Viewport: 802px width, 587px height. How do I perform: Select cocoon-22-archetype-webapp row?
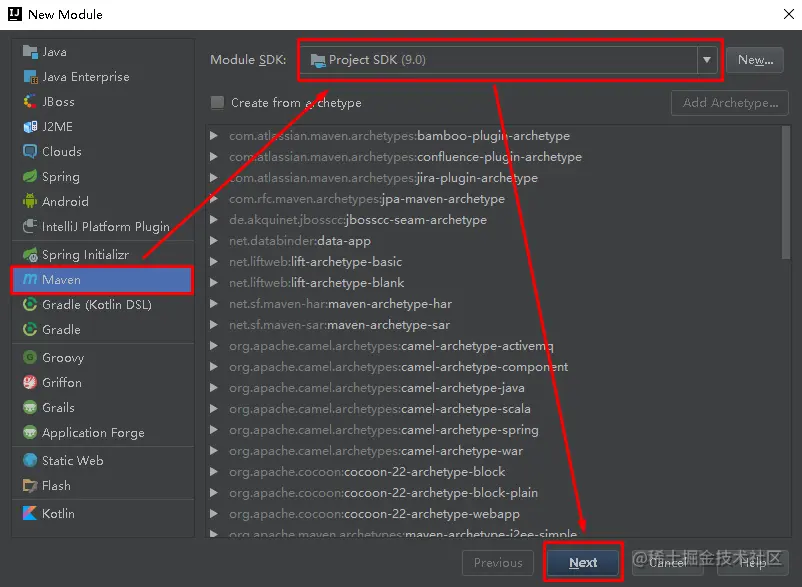374,513
